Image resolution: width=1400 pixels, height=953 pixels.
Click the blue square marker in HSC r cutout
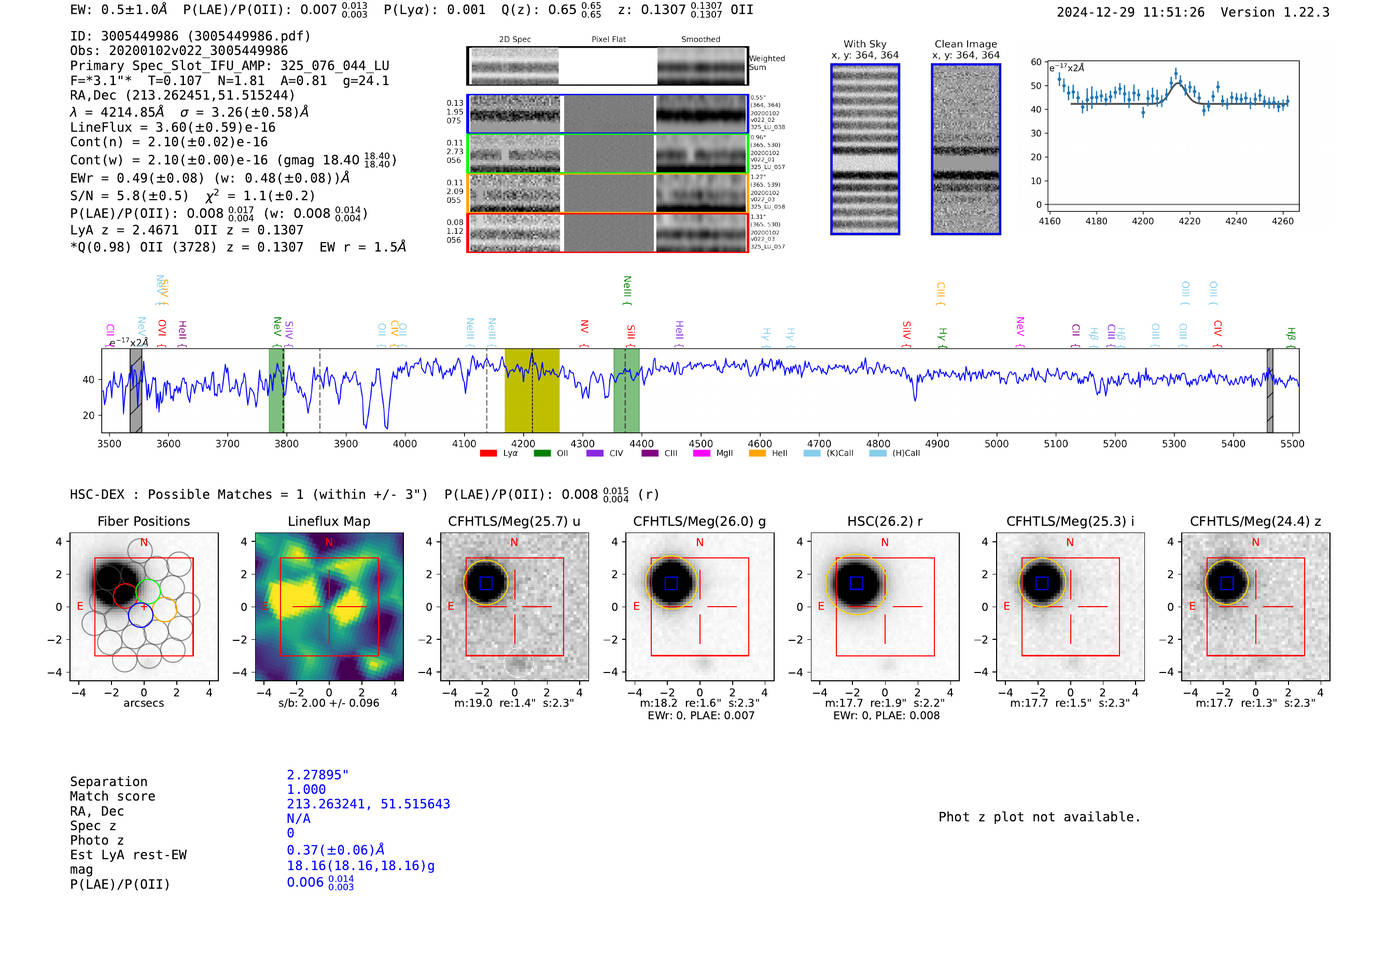click(x=856, y=583)
